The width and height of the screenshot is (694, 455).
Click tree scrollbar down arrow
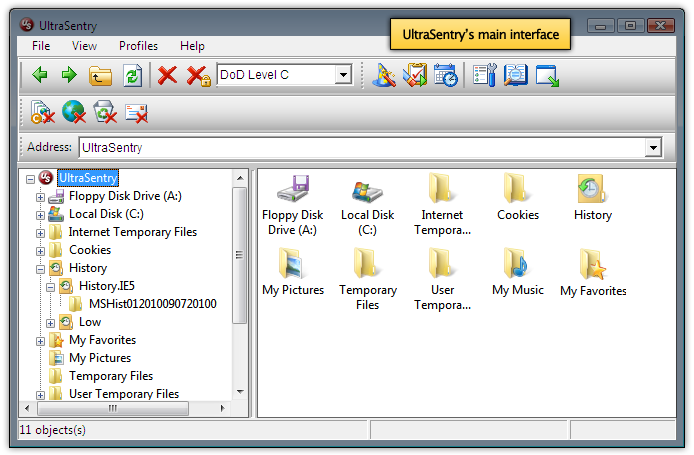[240, 391]
